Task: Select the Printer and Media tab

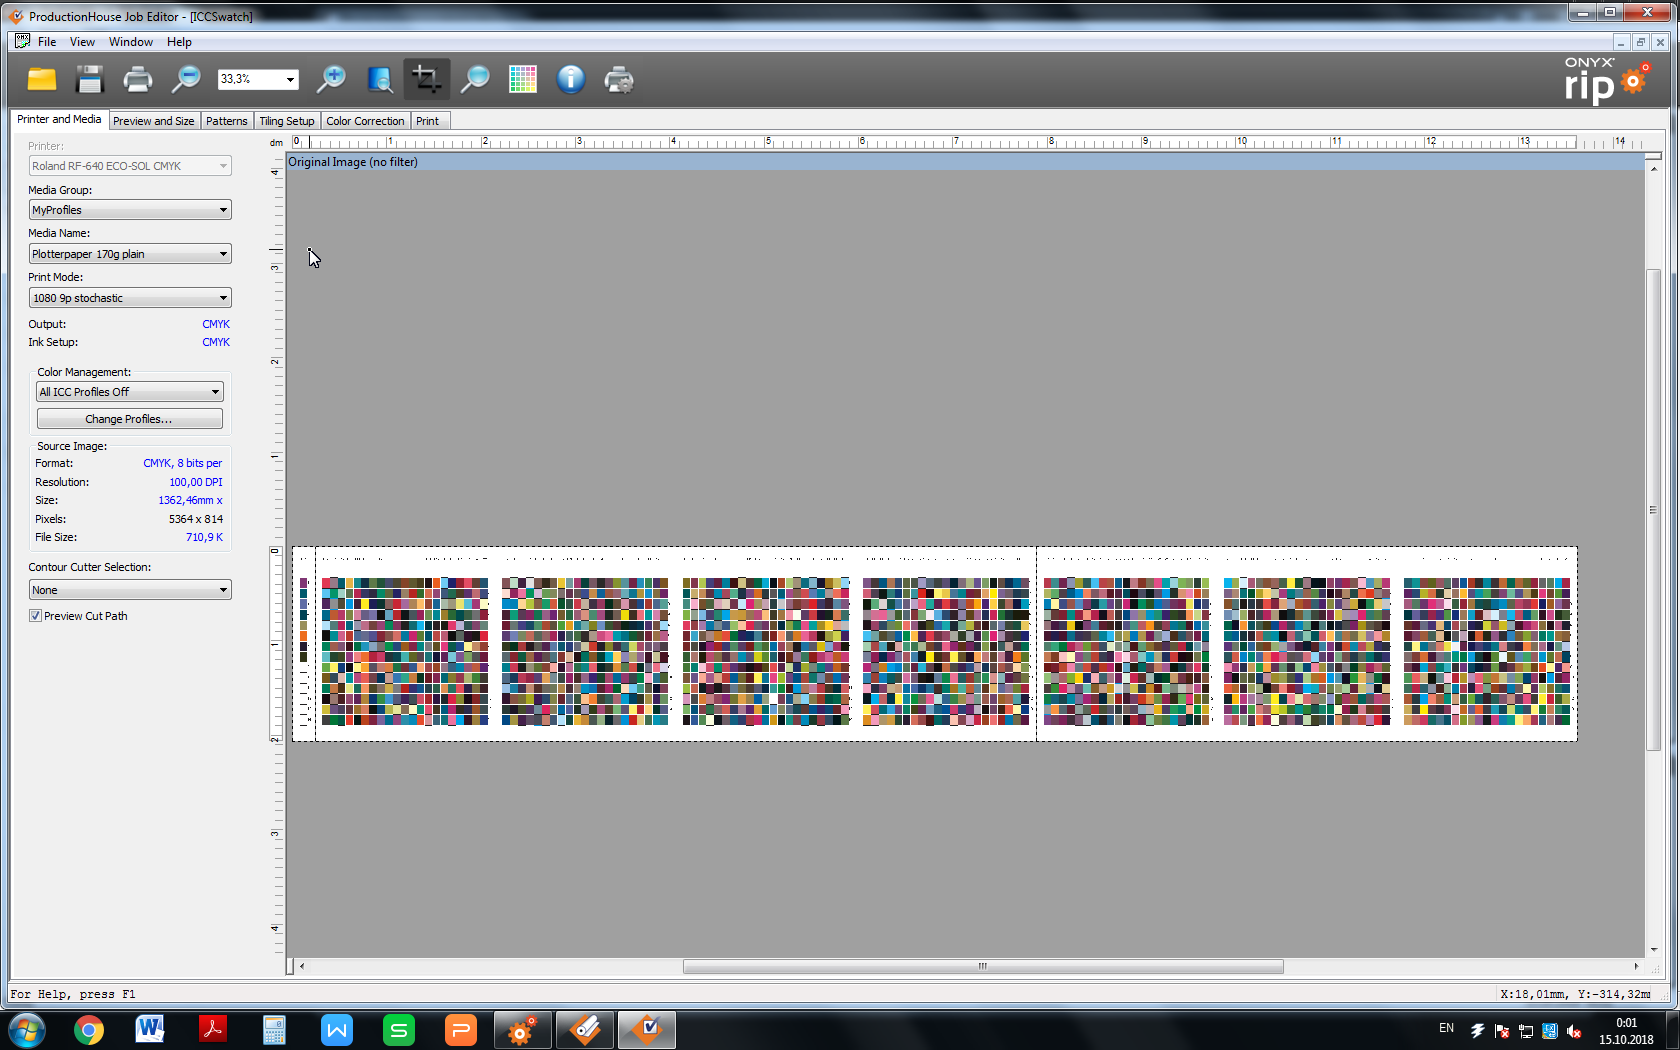Action: 59,119
